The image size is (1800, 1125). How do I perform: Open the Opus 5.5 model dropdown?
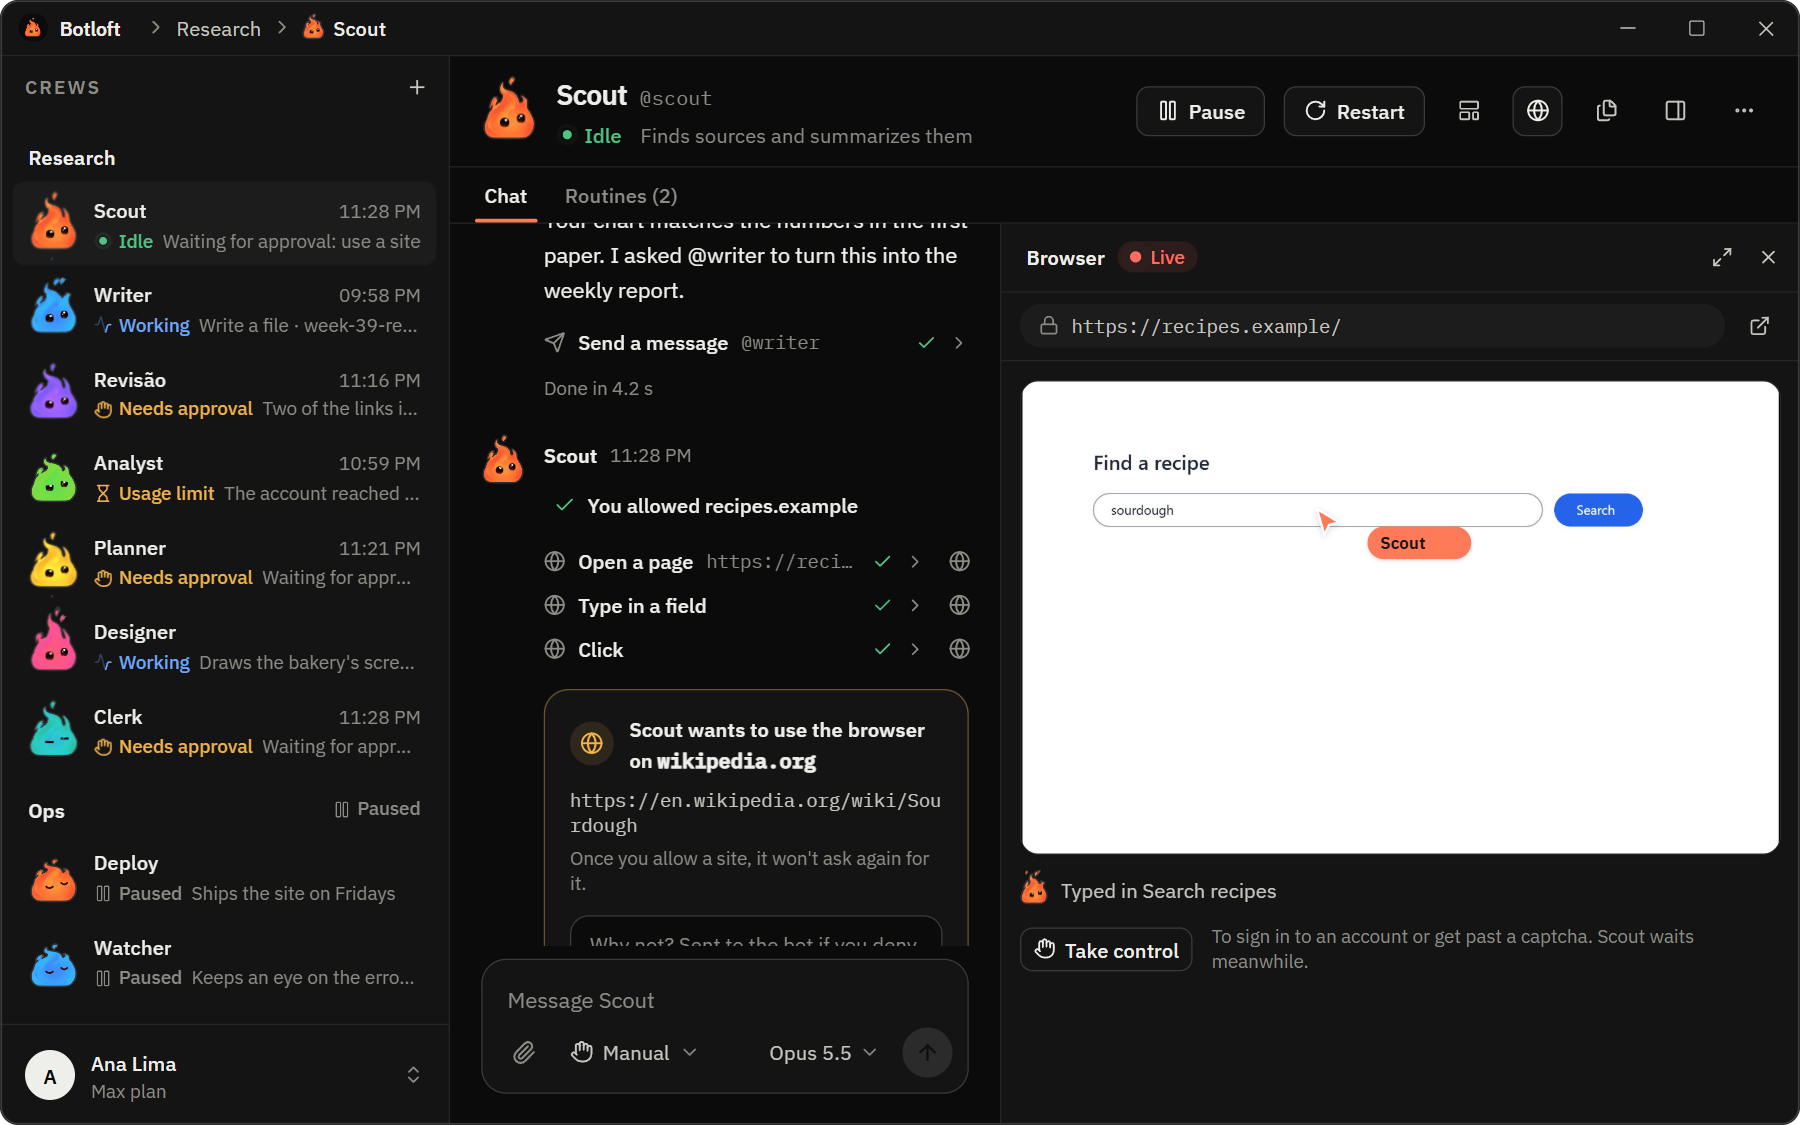[x=822, y=1053]
